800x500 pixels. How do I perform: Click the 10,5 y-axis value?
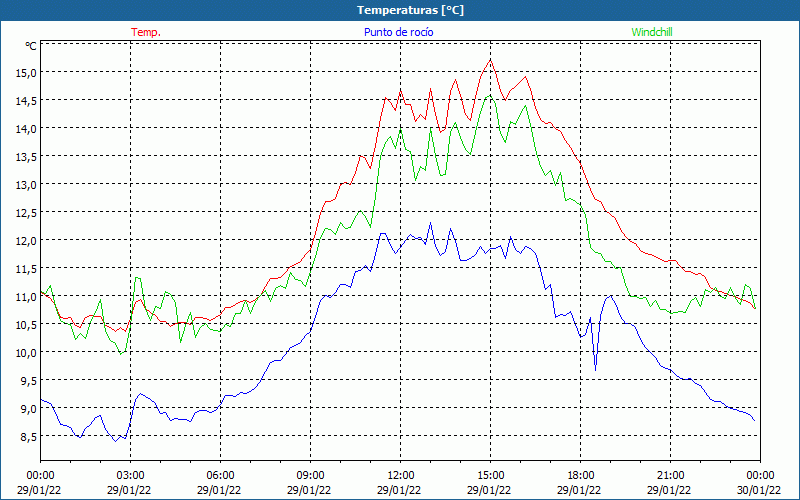[27, 325]
